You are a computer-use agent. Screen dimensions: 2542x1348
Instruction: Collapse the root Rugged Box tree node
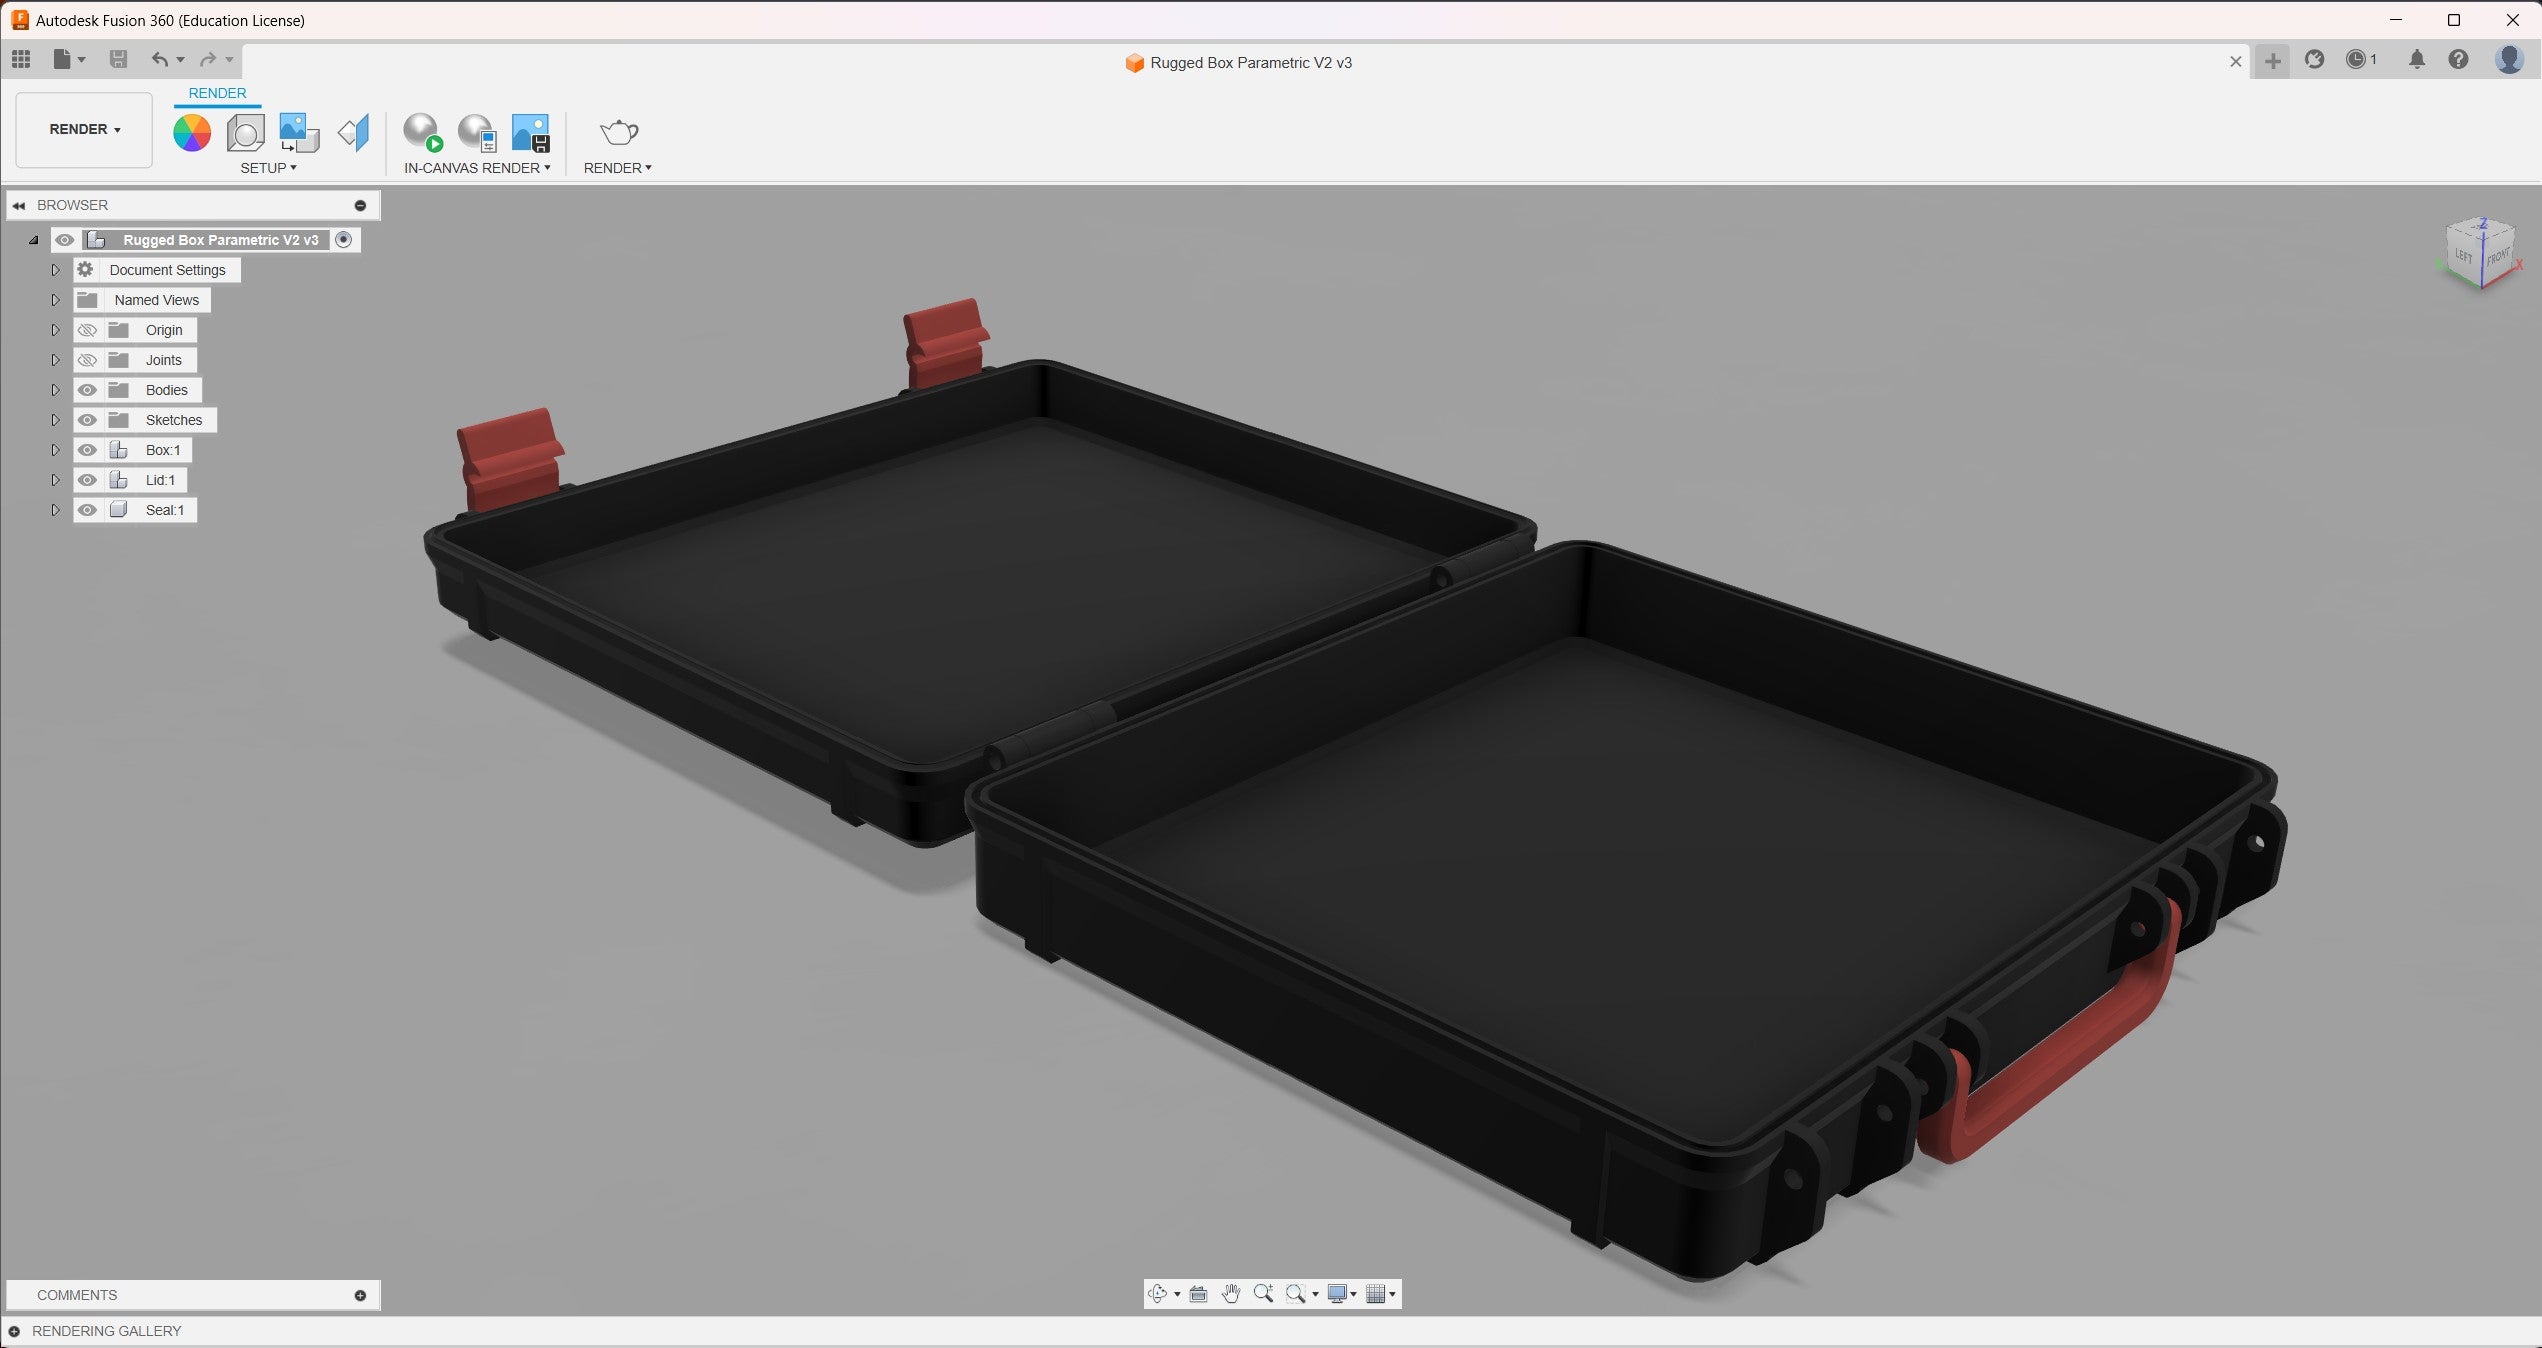point(33,240)
